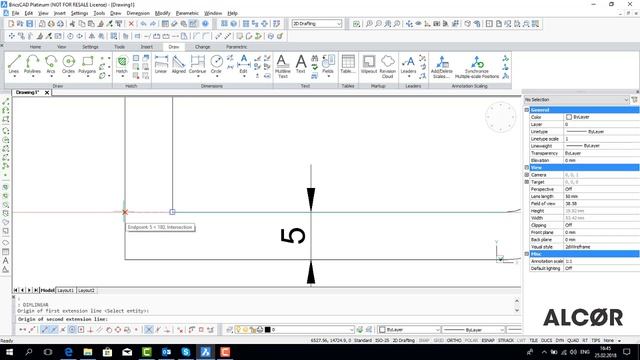Select the Arcs drawing tool
640x360 pixels.
coord(51,64)
